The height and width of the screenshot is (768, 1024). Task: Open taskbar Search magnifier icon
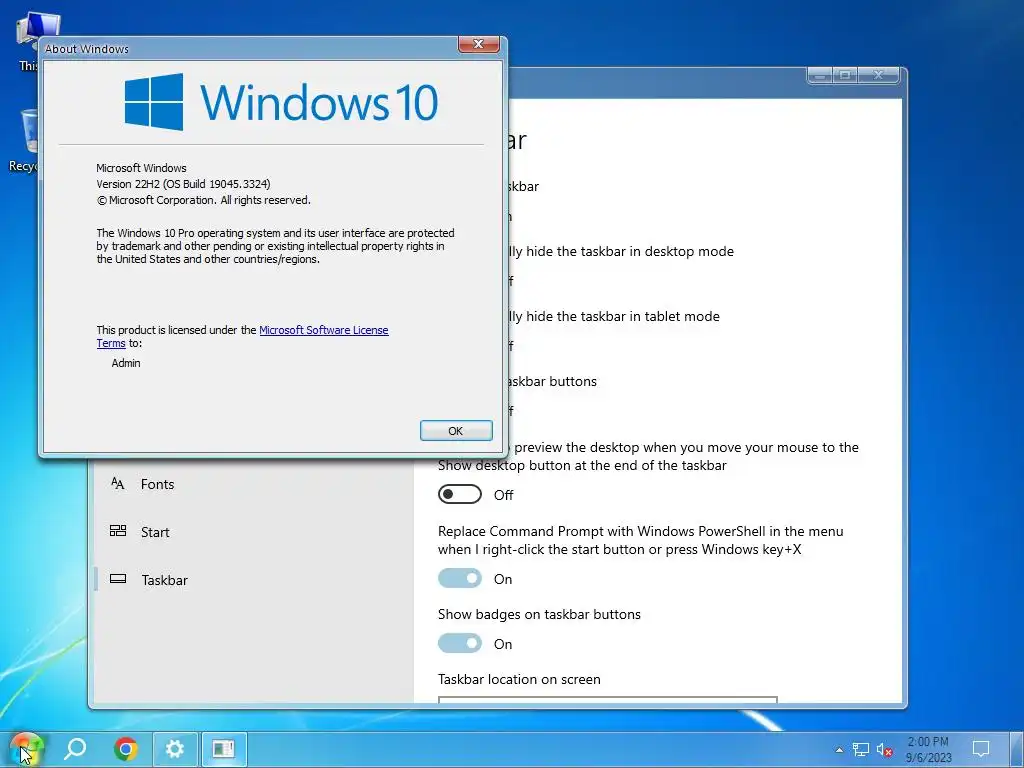click(x=75, y=748)
